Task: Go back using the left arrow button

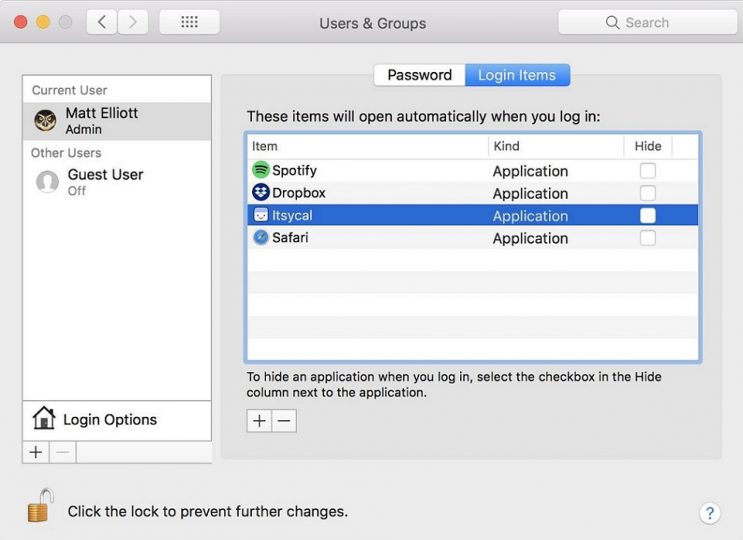Action: click(x=101, y=22)
